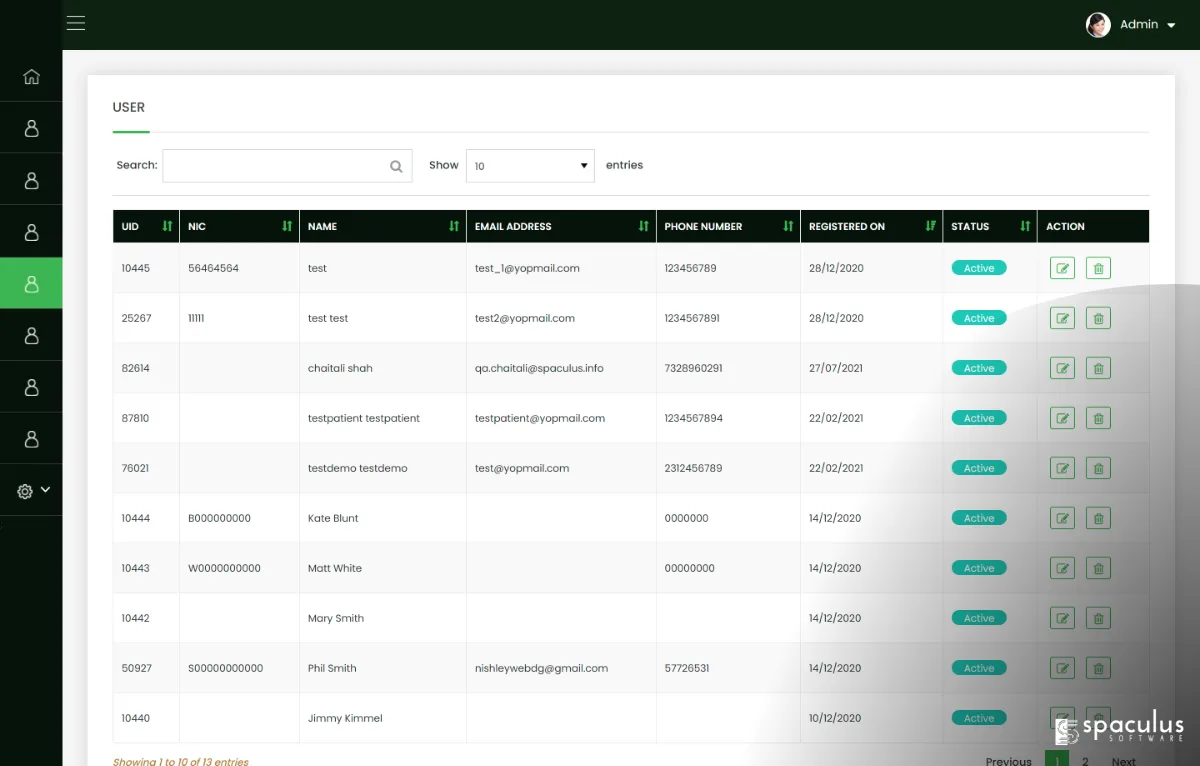Viewport: 1200px width, 766px height.
Task: Sort by Status column arrows
Action: 1025,226
